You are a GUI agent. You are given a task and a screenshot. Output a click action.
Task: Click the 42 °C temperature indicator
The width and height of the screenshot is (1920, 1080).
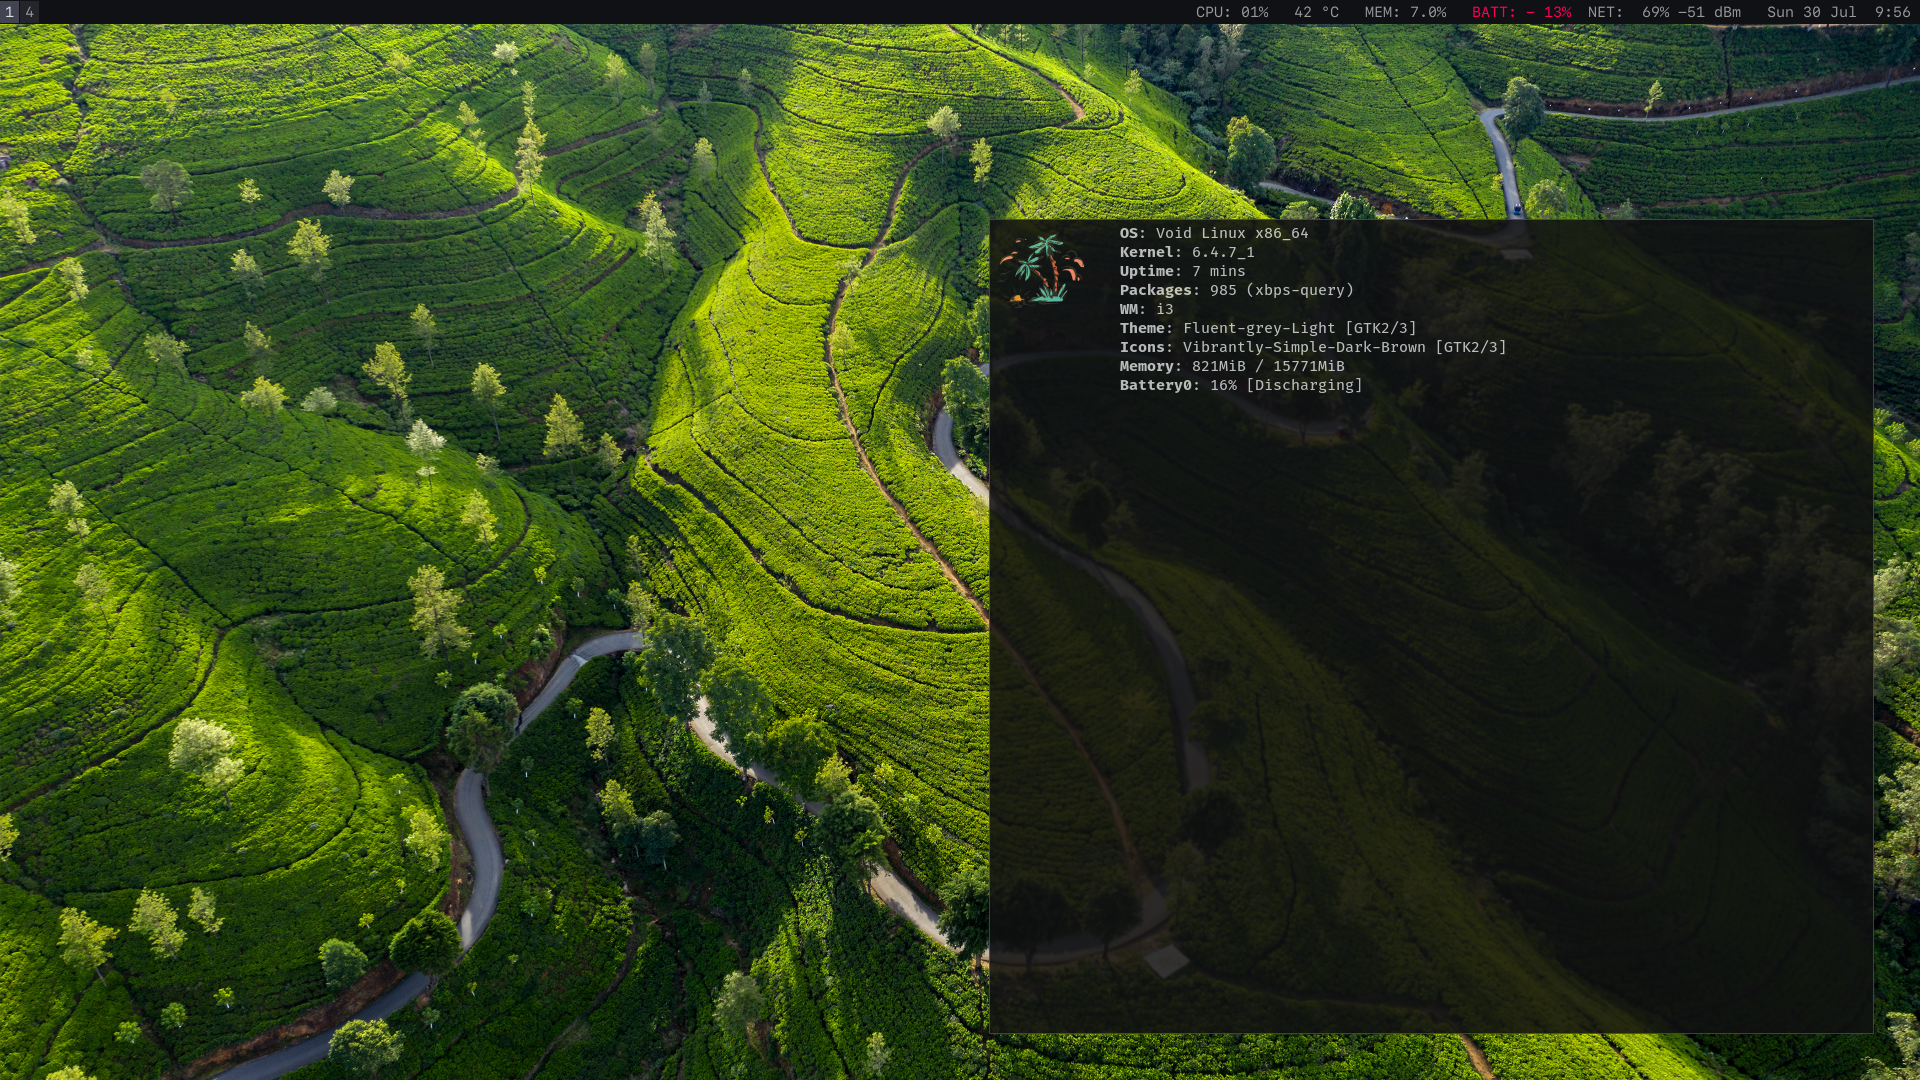click(x=1316, y=12)
